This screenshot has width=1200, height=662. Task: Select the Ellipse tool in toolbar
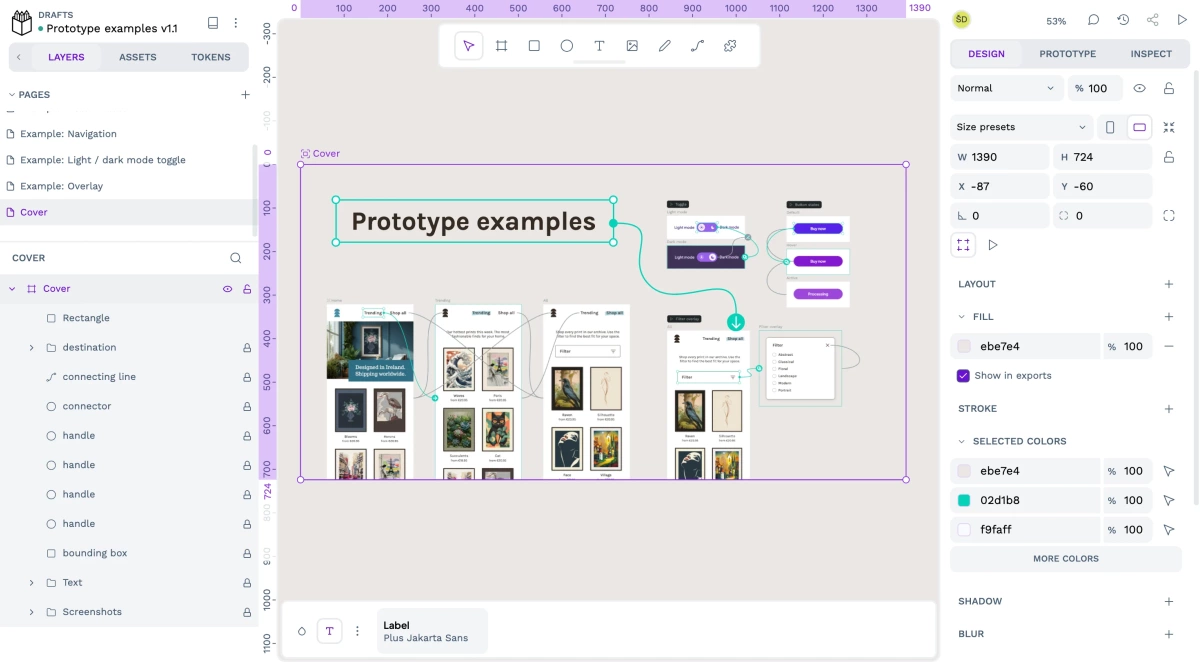click(567, 46)
